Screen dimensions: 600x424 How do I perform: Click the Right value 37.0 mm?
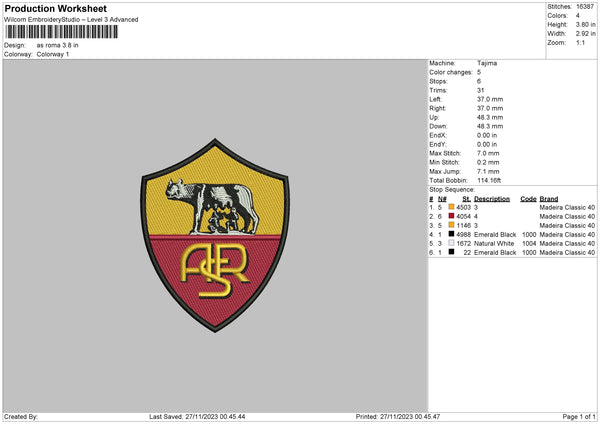tap(490, 108)
